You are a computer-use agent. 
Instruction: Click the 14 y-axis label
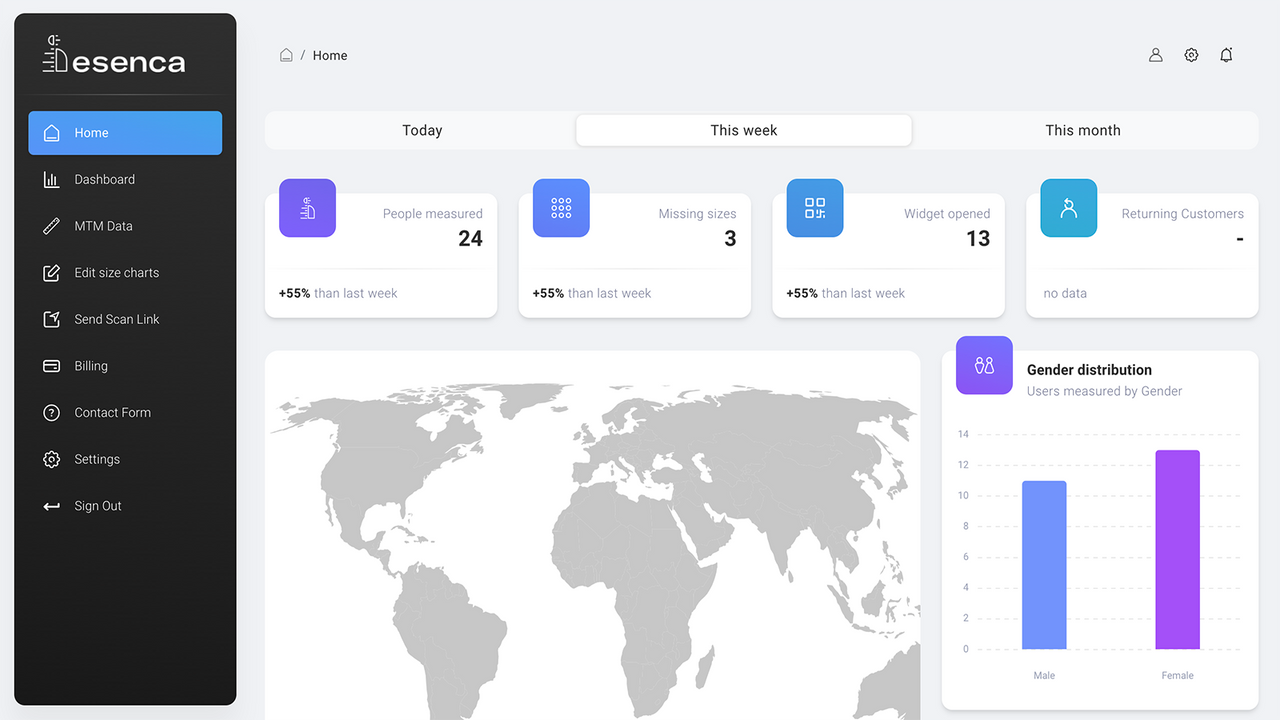(963, 435)
